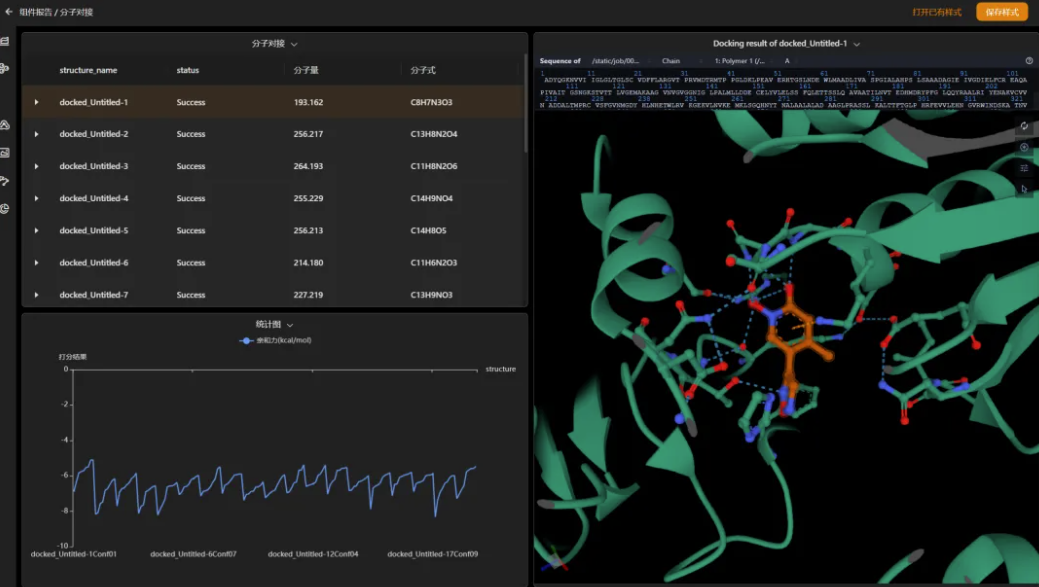Expand the docked_Untitled-5 row
1039x587 pixels.
36,231
